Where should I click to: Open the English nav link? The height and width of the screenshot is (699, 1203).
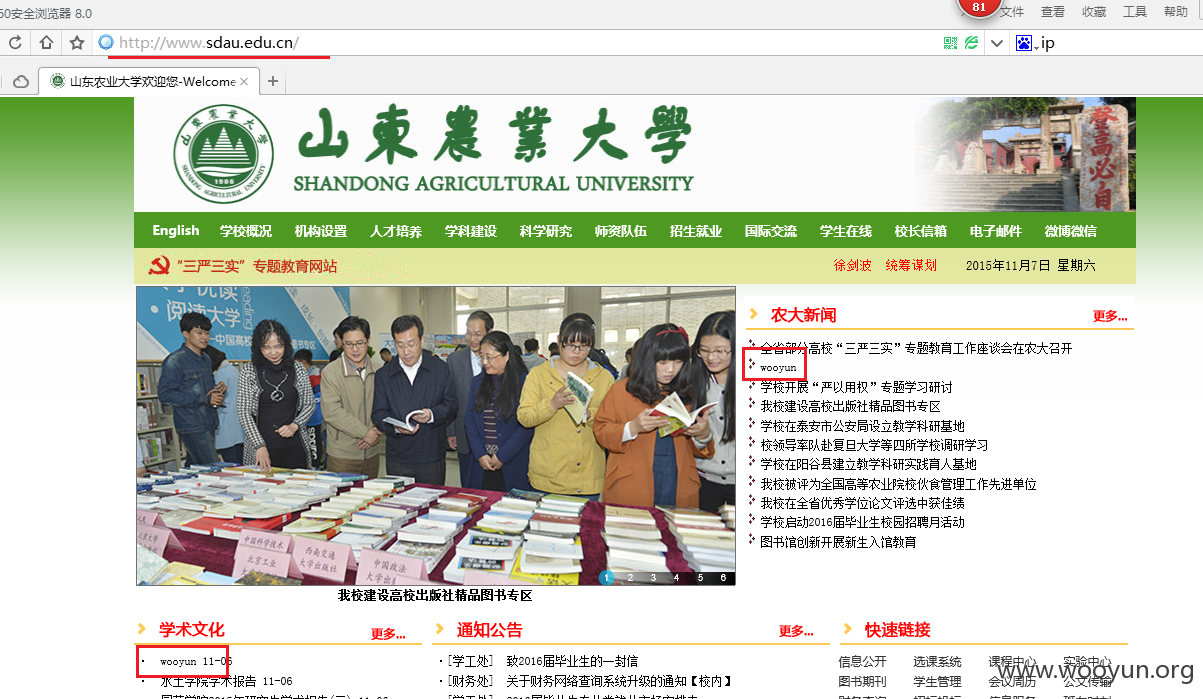point(176,230)
